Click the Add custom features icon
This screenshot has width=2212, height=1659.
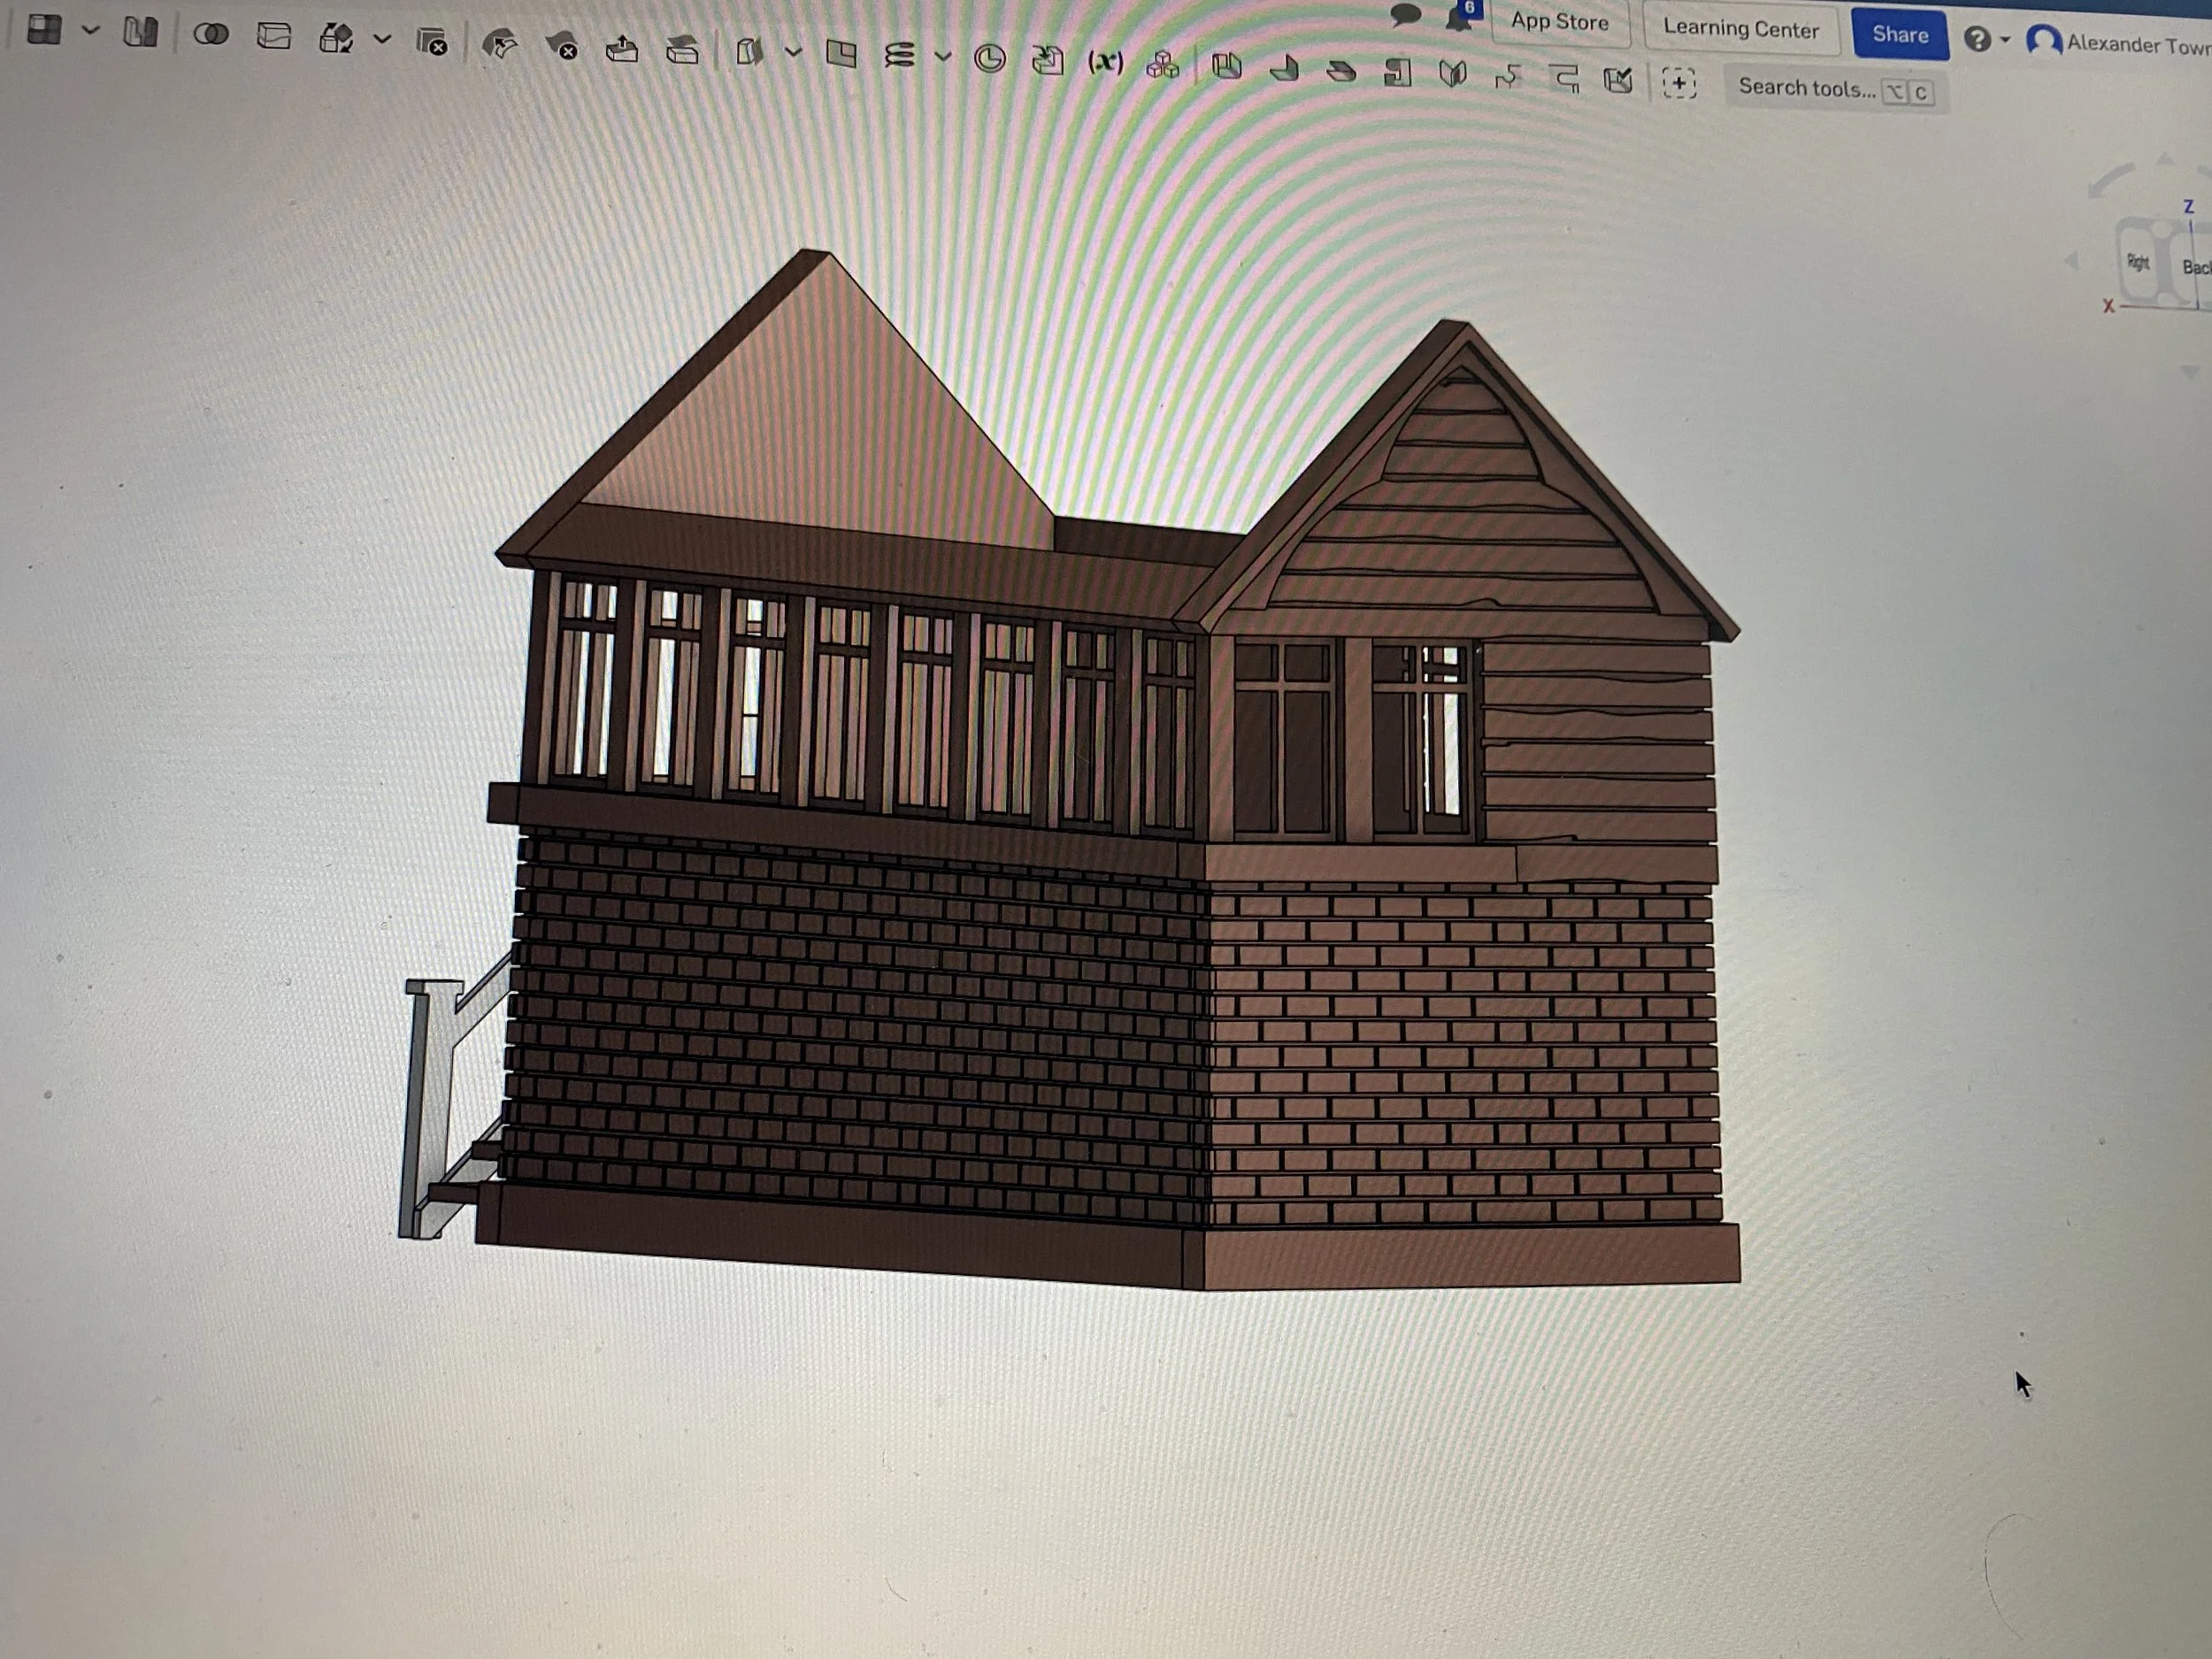pyautogui.click(x=1679, y=83)
